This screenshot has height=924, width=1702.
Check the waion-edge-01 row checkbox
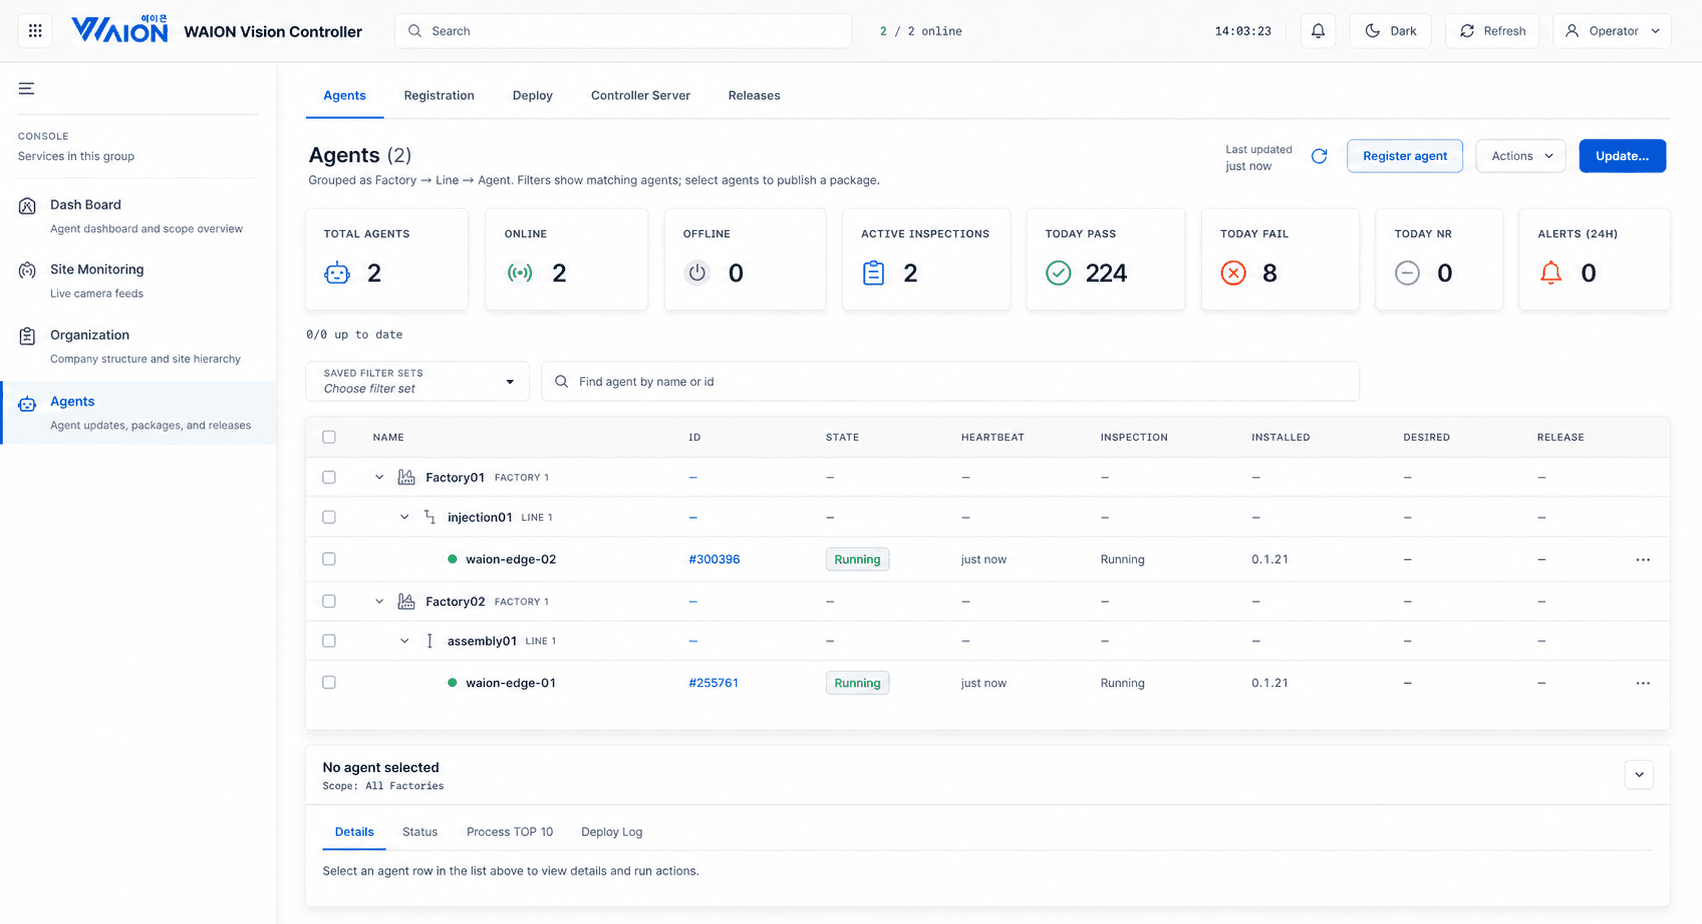(329, 682)
